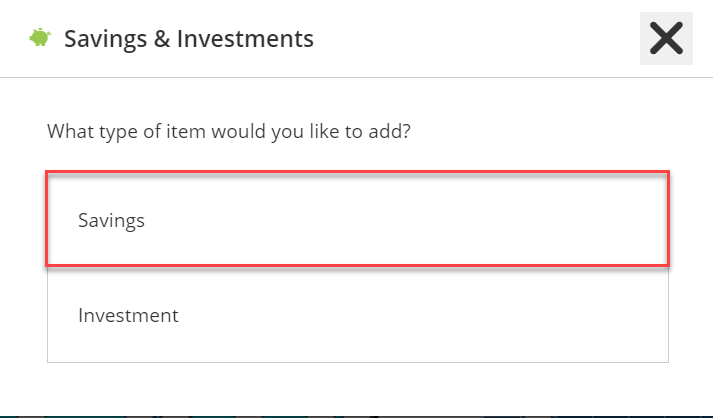
Task: Click the red-outlined Savings box
Action: click(x=357, y=219)
